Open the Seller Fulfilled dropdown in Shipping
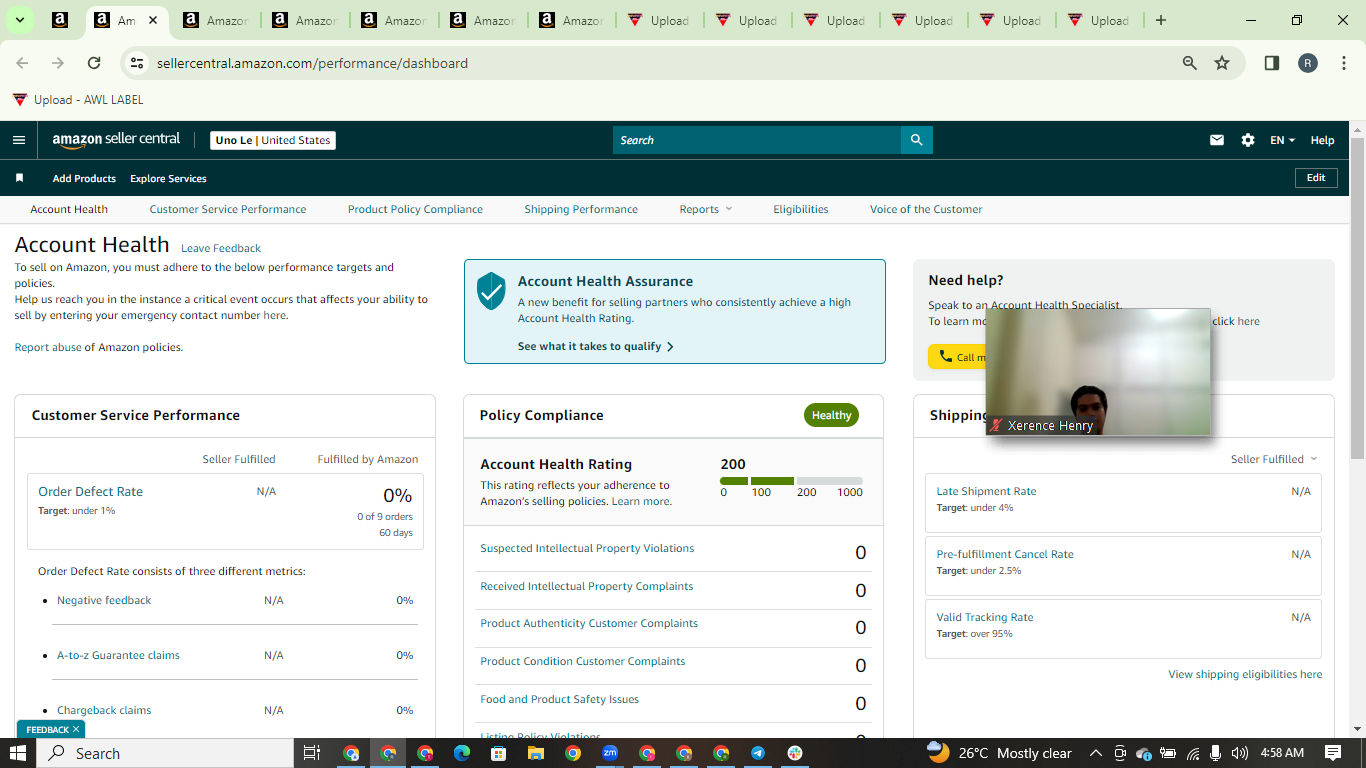 pos(1274,459)
